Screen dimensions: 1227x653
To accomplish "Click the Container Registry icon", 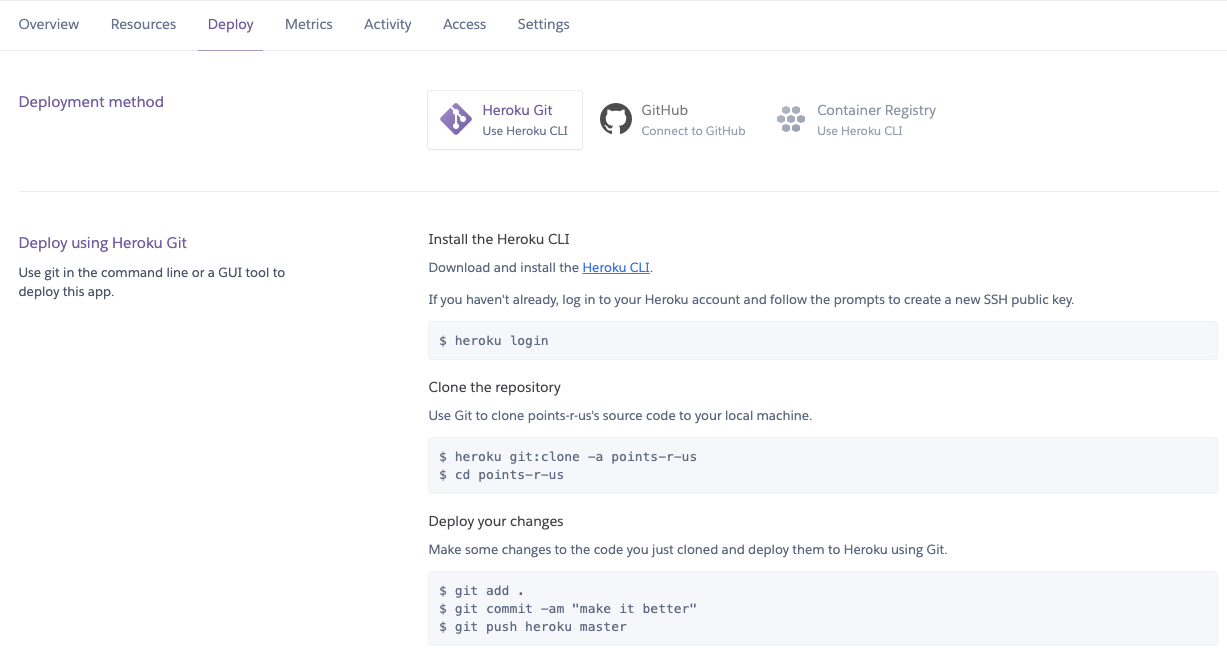I will 791,119.
